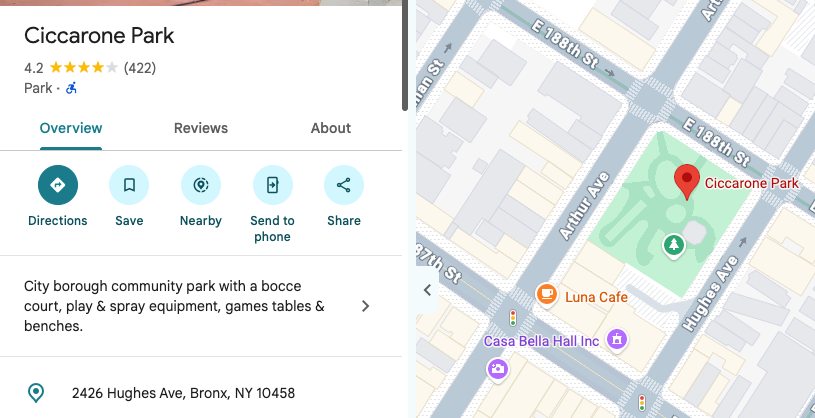Click the park description text
The image size is (815, 418).
point(174,306)
